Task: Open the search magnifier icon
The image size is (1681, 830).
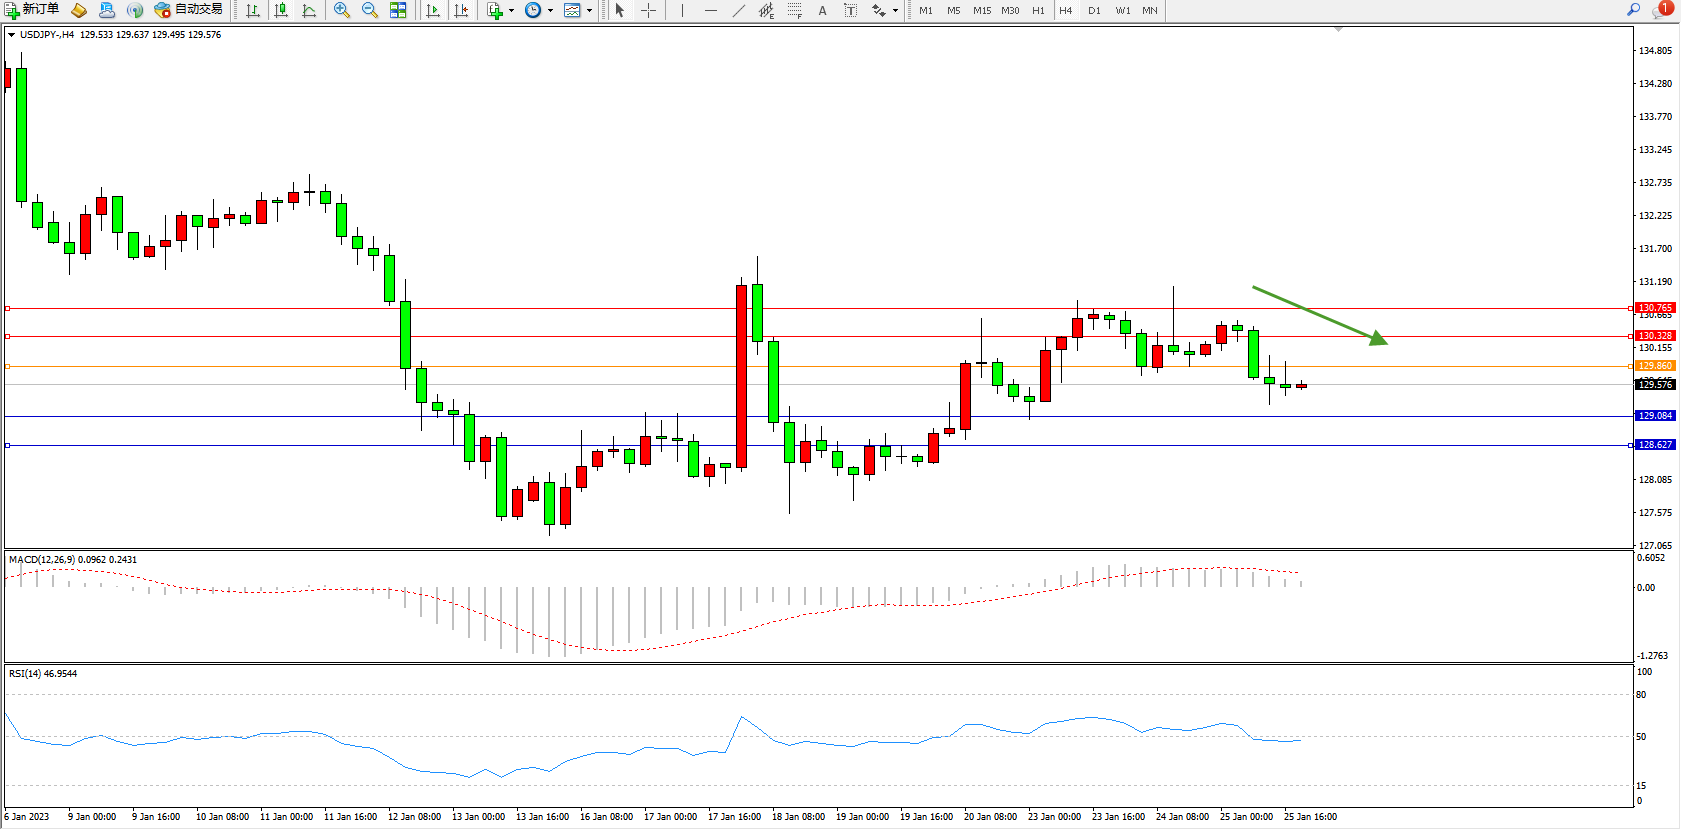Action: coord(1634,10)
